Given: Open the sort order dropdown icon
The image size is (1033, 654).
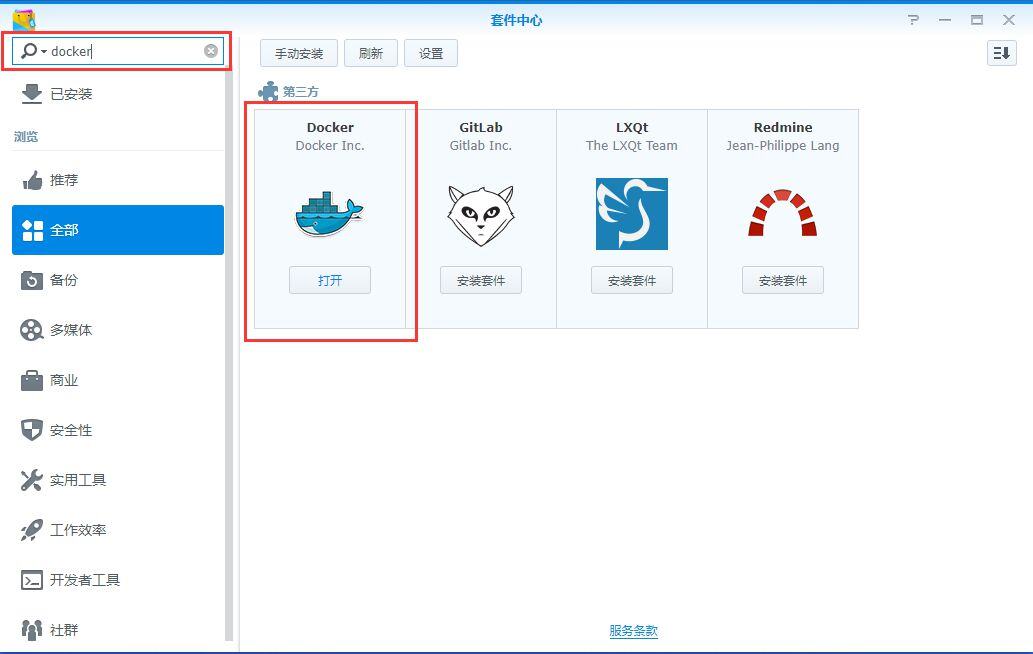Looking at the screenshot, I should tap(1001, 53).
